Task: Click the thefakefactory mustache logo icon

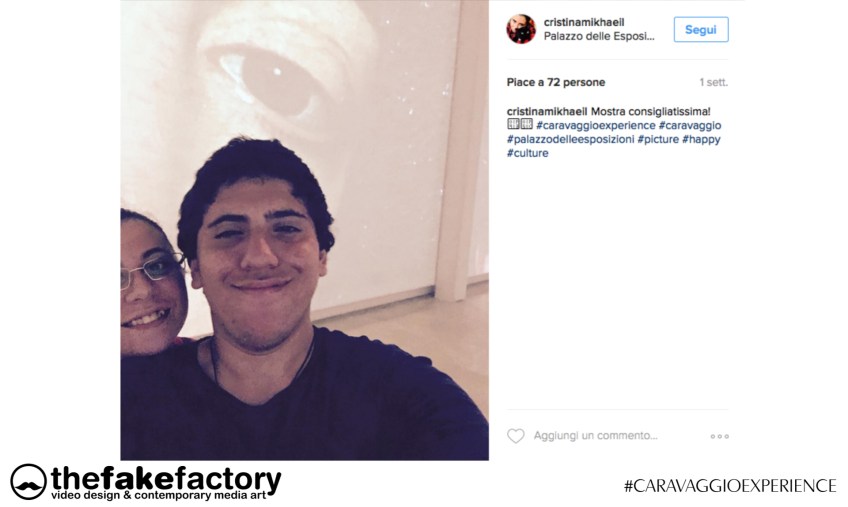Action: coord(28,481)
